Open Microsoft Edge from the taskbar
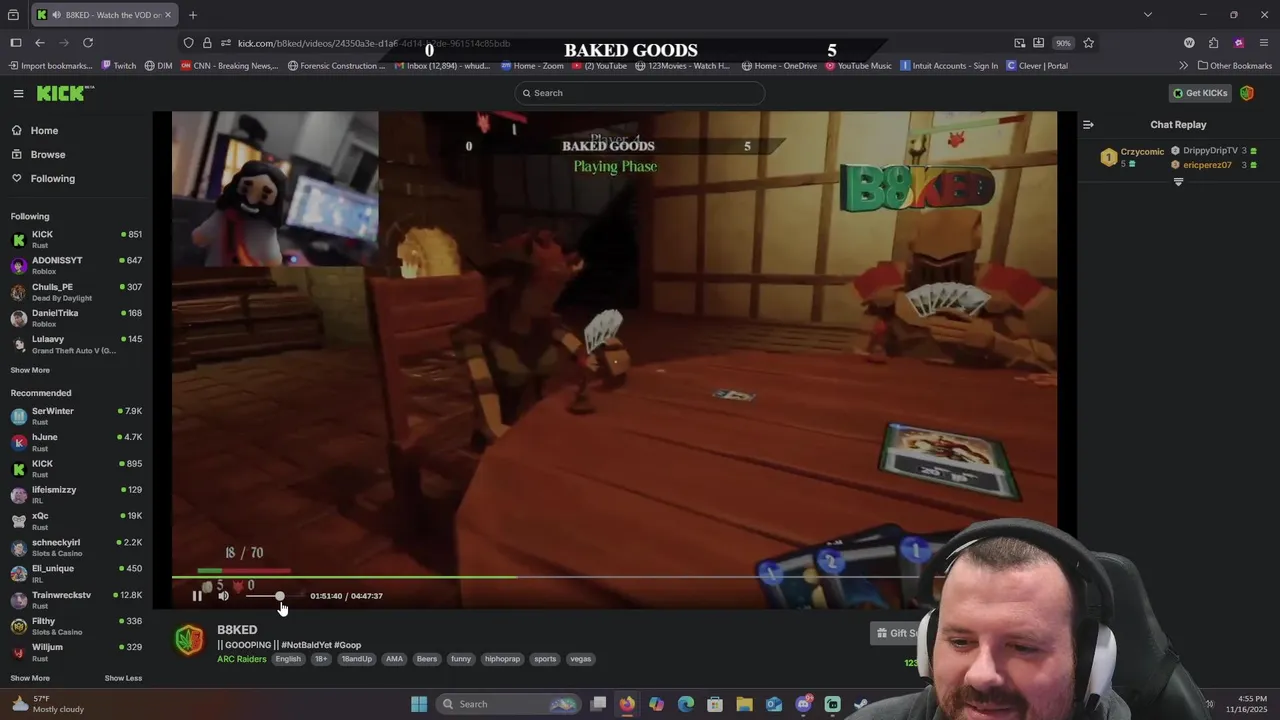This screenshot has width=1280, height=720. tap(686, 704)
